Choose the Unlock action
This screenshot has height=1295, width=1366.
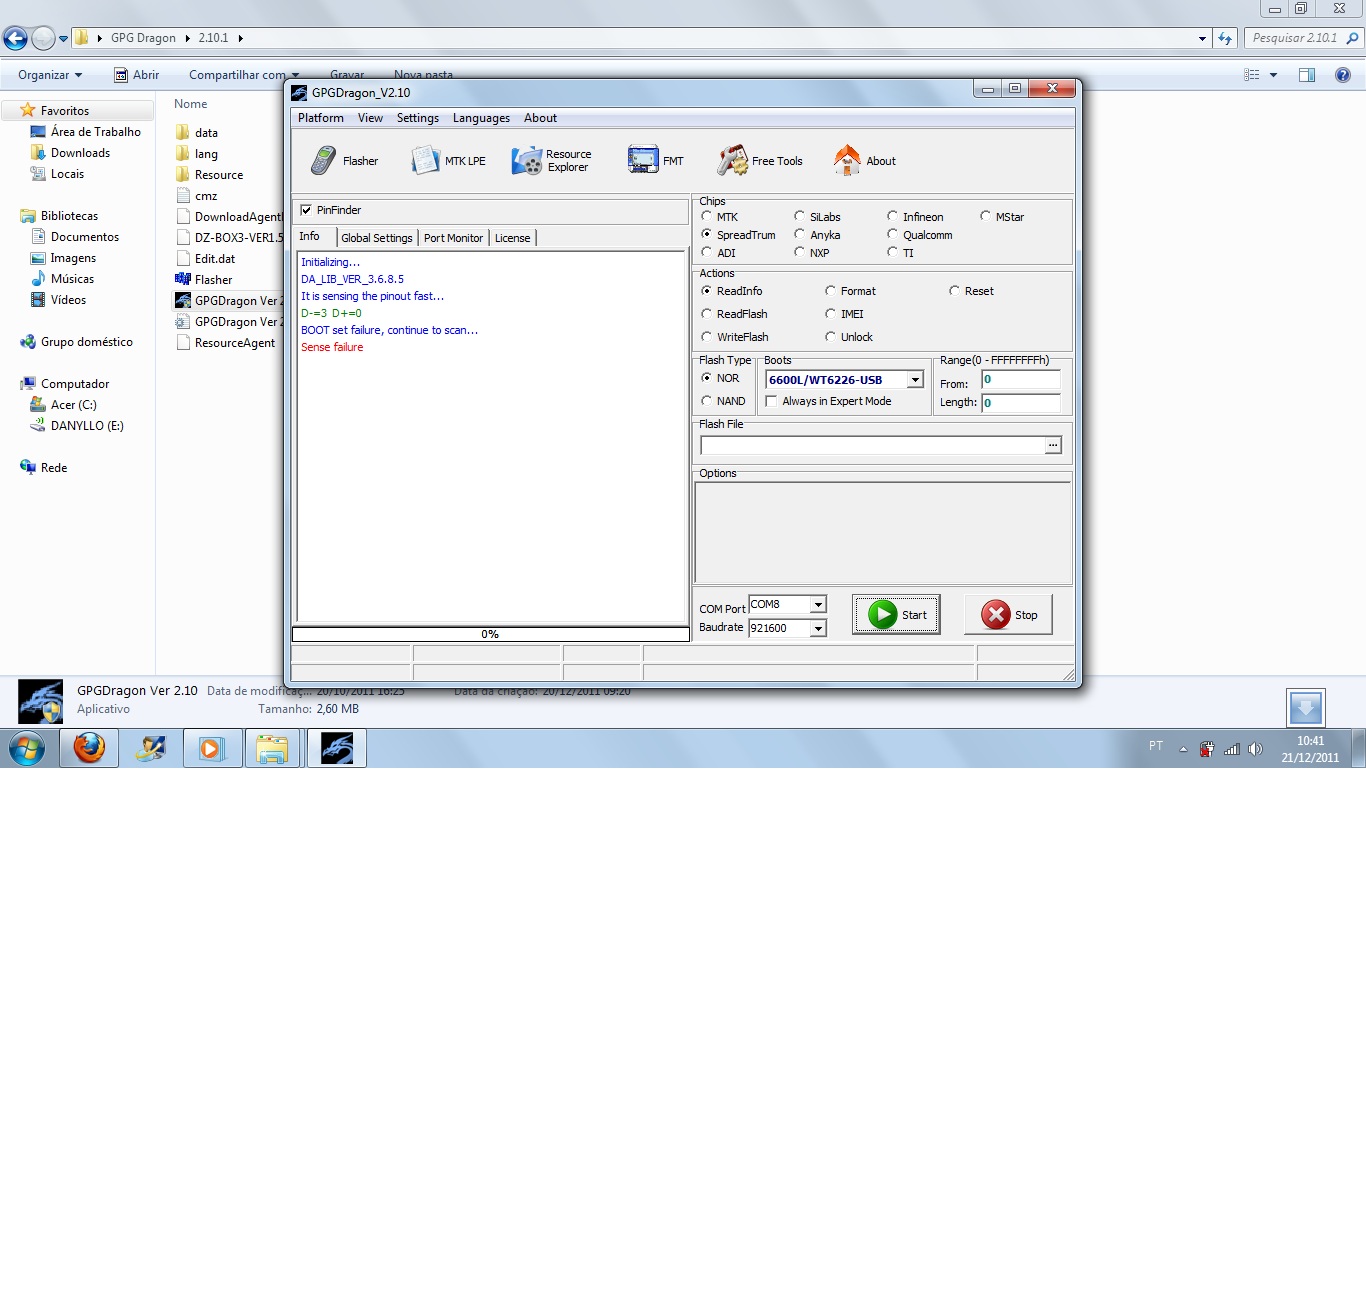830,337
